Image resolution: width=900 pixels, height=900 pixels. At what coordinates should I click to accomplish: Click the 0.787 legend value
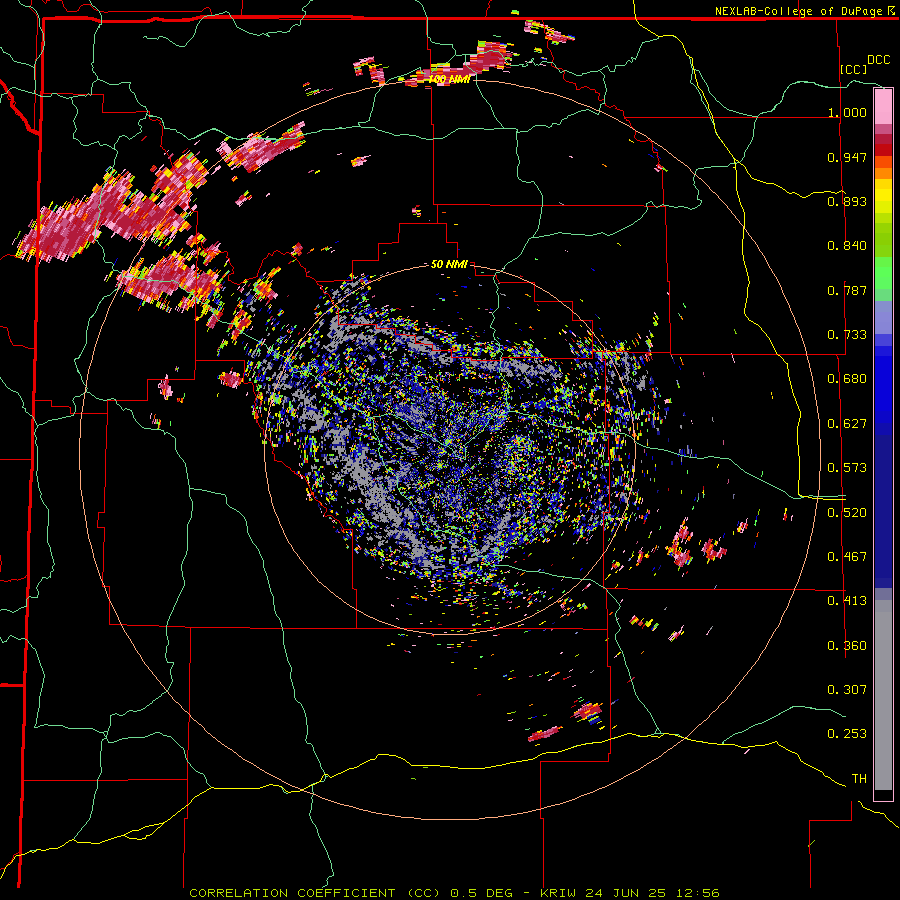(847, 290)
